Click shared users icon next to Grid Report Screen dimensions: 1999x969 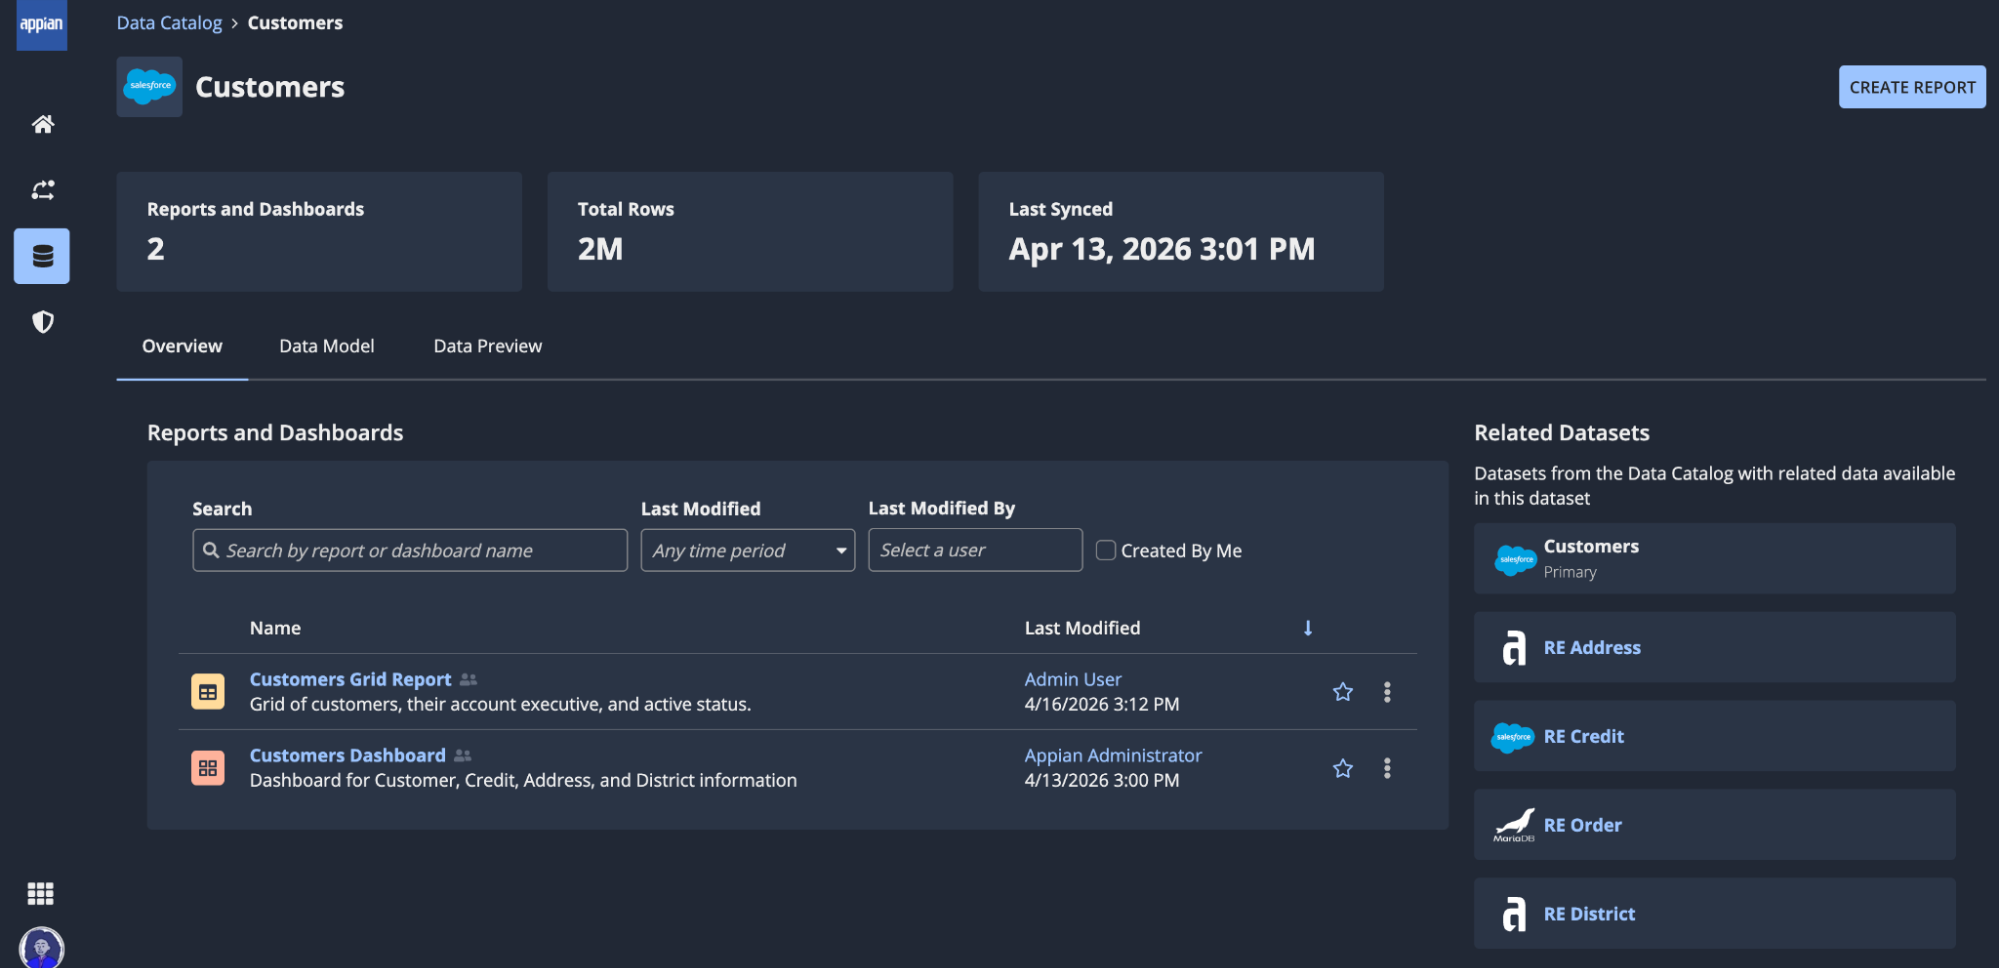pos(468,680)
